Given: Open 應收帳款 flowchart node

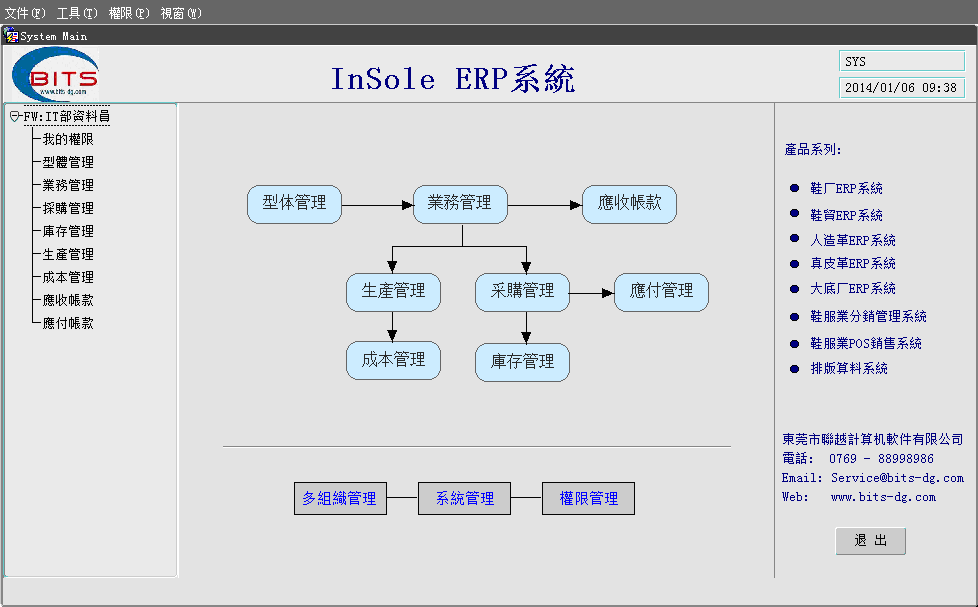Looking at the screenshot, I should (629, 204).
